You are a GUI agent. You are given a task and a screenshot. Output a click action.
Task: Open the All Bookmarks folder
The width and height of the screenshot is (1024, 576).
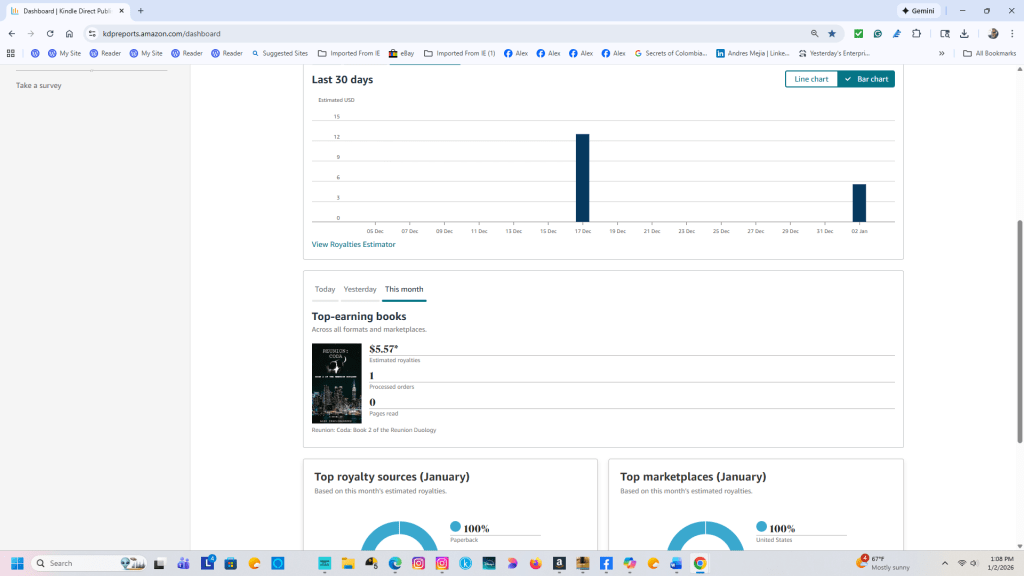[x=989, y=53]
